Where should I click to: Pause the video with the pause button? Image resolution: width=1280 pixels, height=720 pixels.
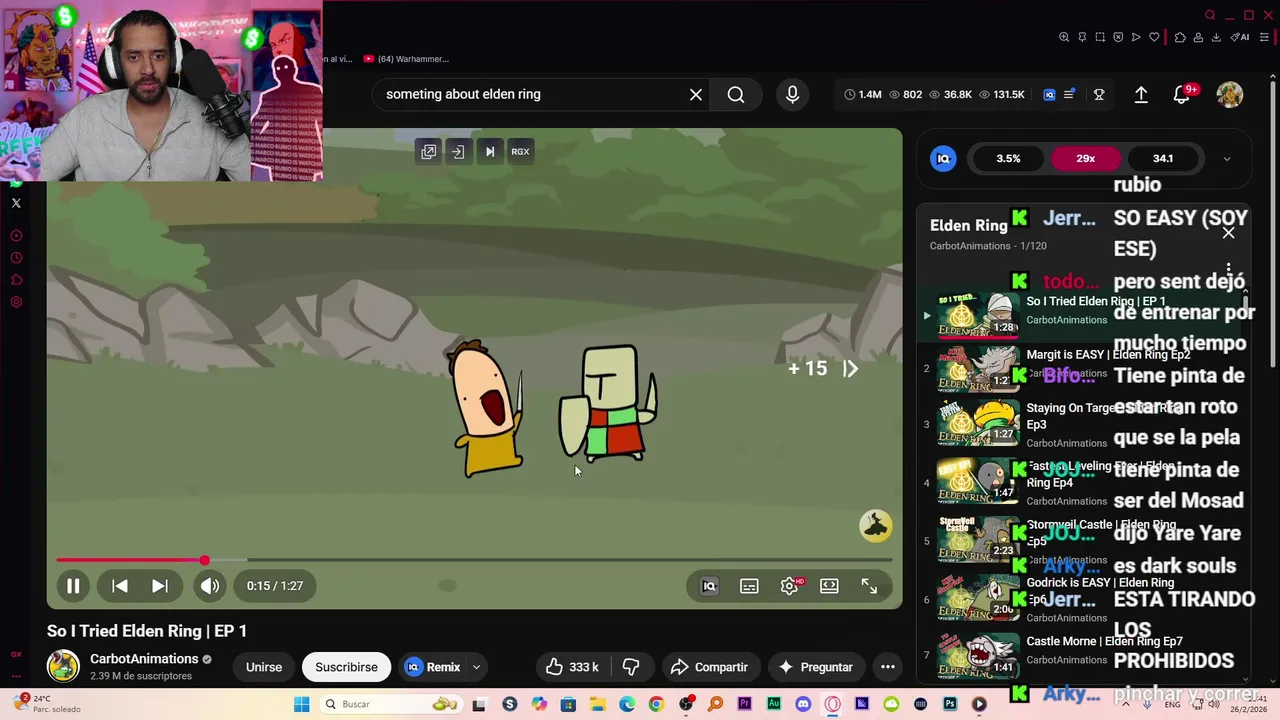click(x=73, y=586)
